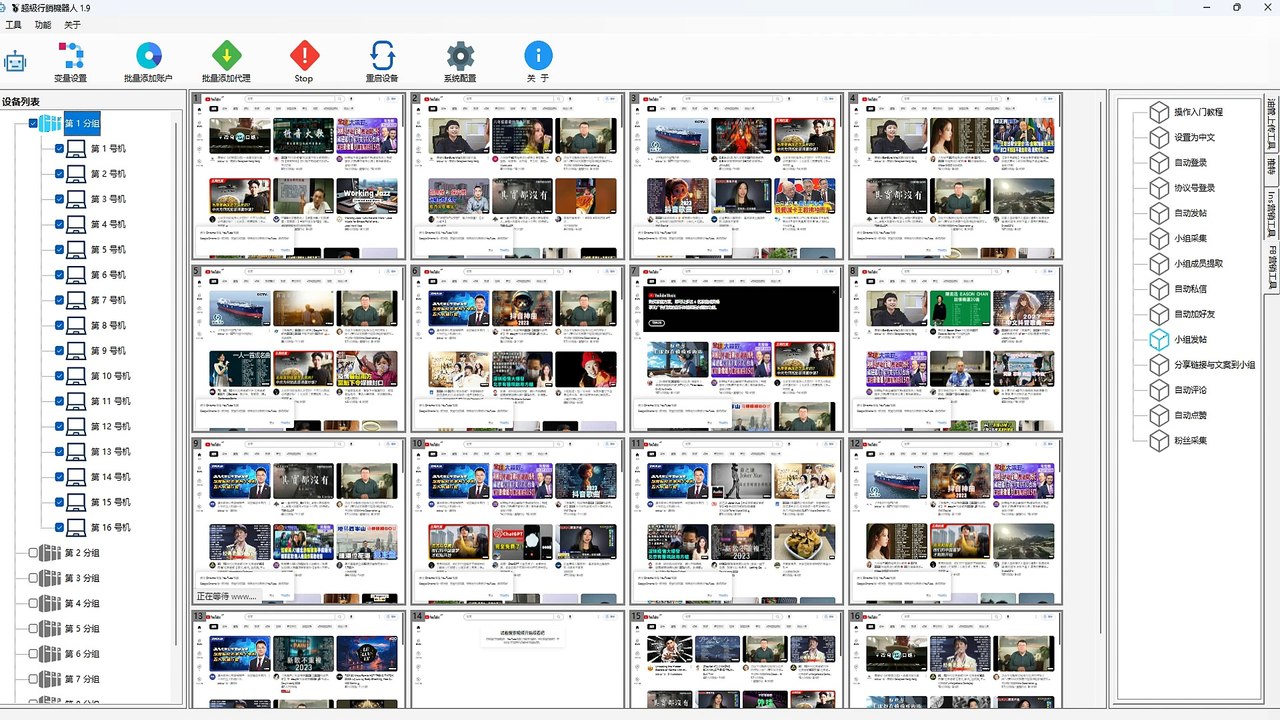Click the highlighted cube icon beside 小组发帖

coord(1159,340)
